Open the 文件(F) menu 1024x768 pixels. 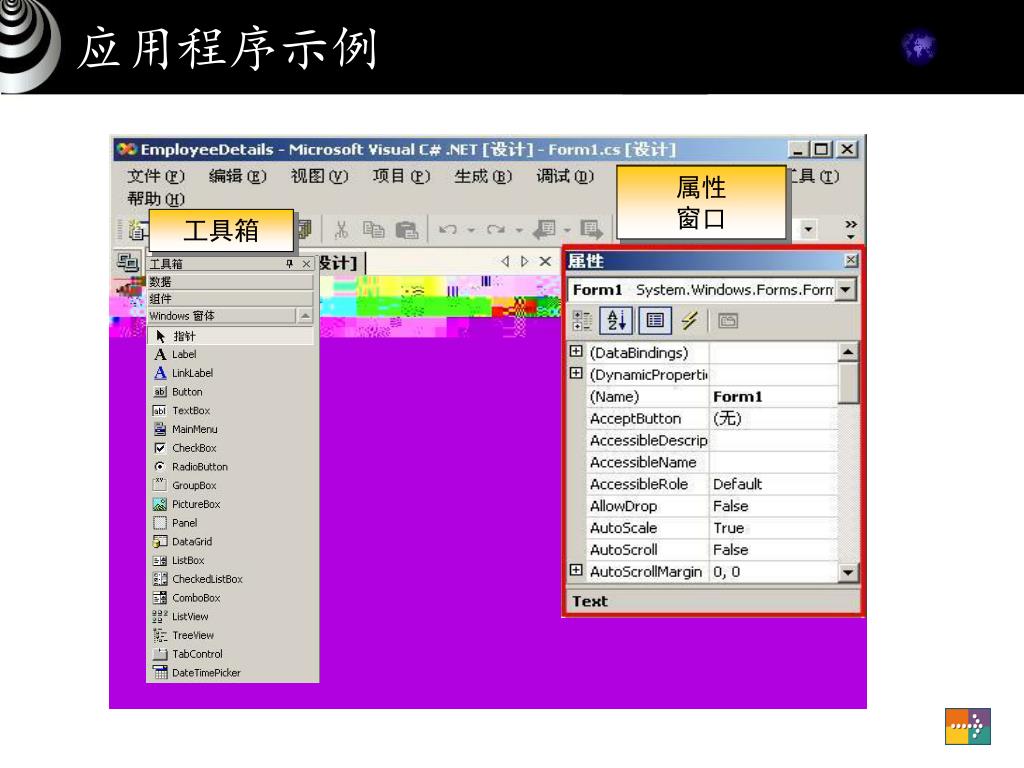point(156,176)
